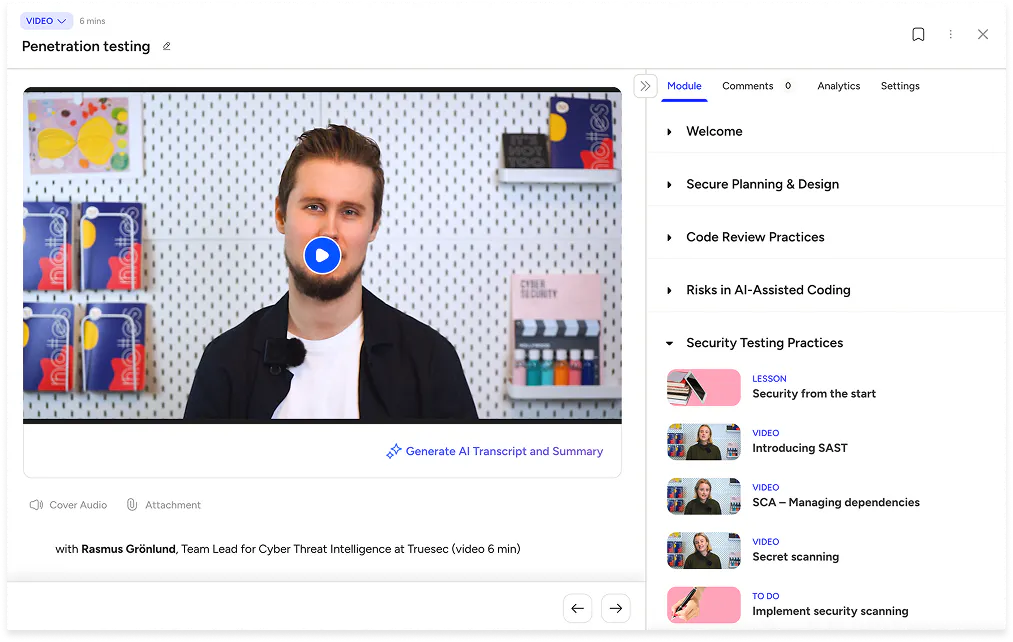Open the Settings tab
This screenshot has height=642, width=1013.
click(x=900, y=86)
